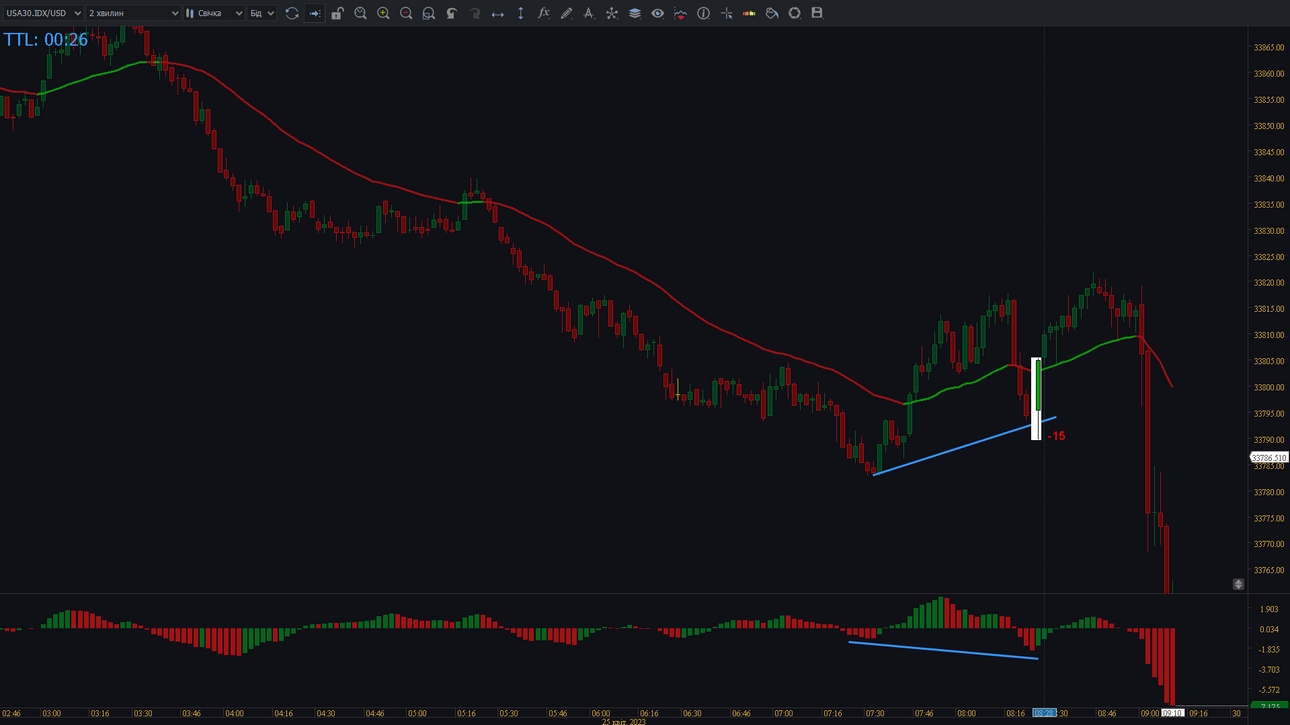Click the 07:30 time axis label
1290x725 pixels.
(x=875, y=714)
